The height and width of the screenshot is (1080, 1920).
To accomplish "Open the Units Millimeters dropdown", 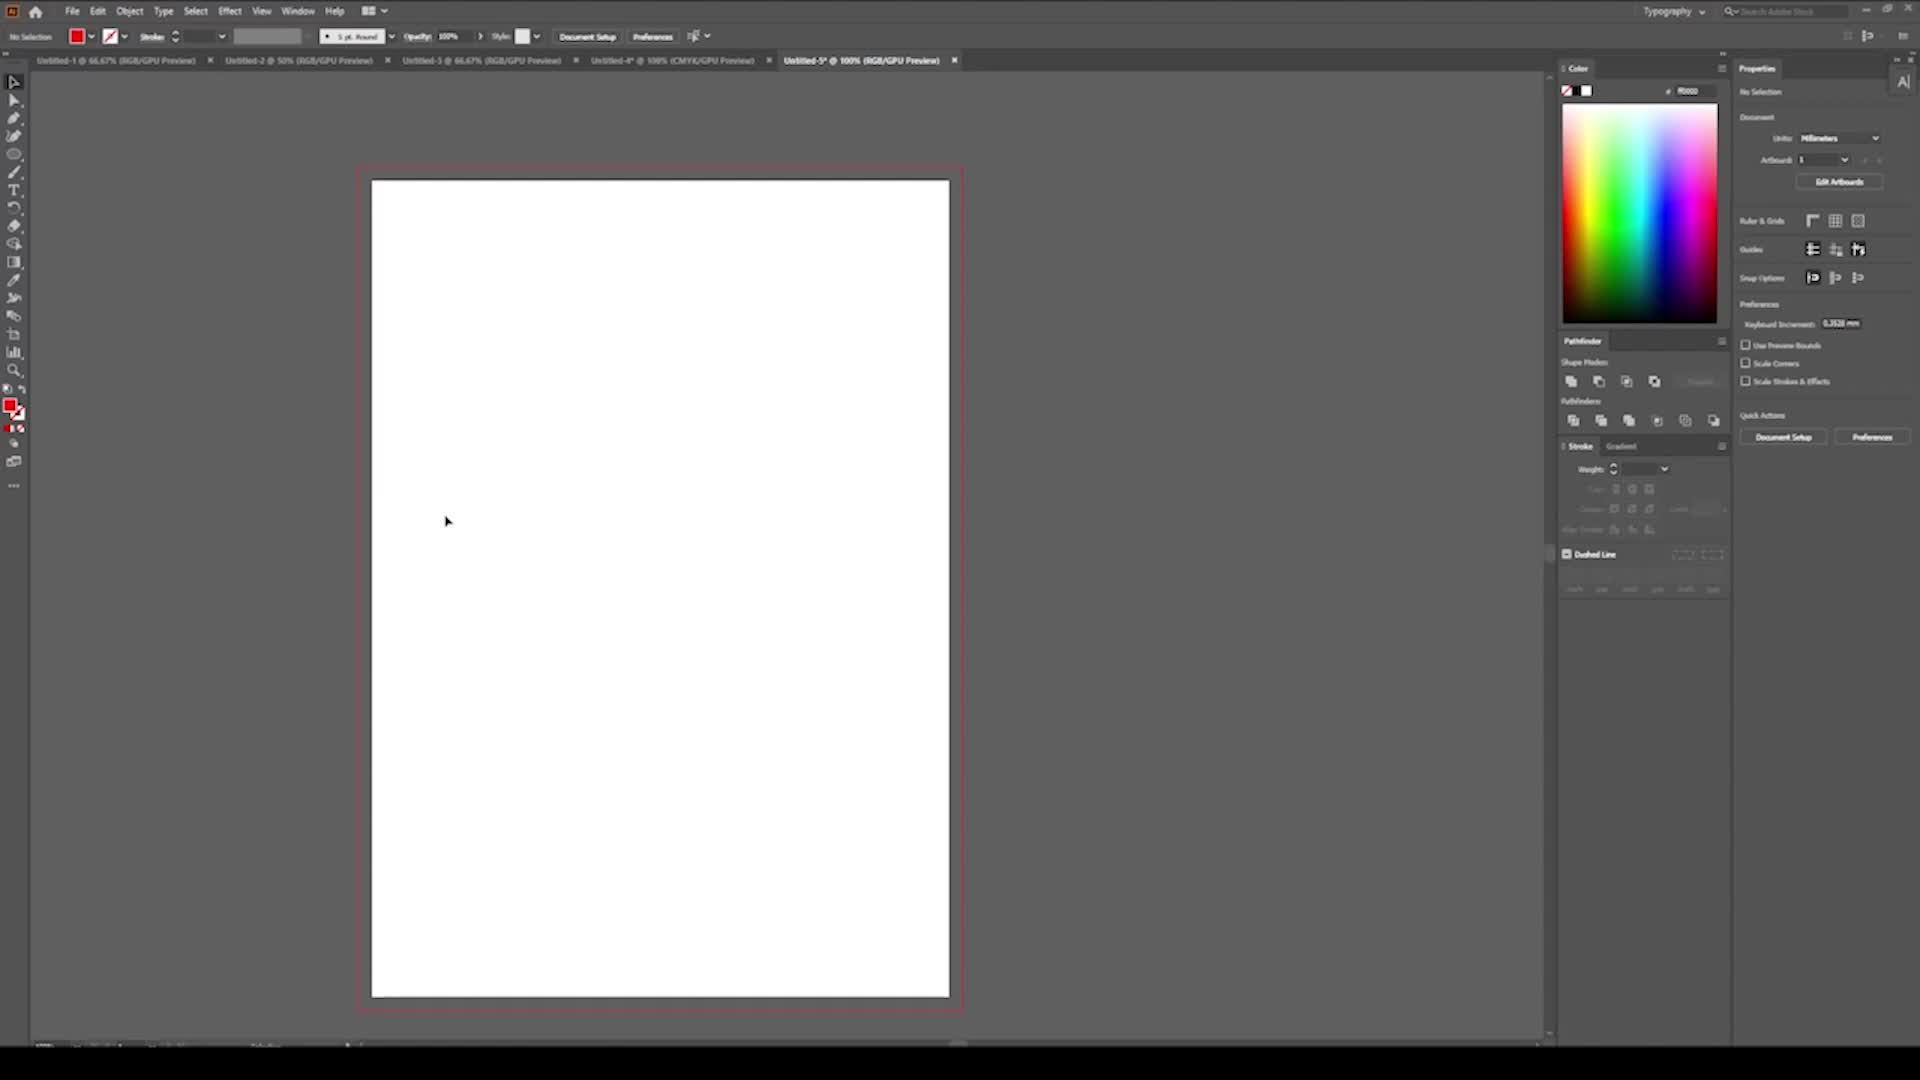I will pyautogui.click(x=1840, y=138).
